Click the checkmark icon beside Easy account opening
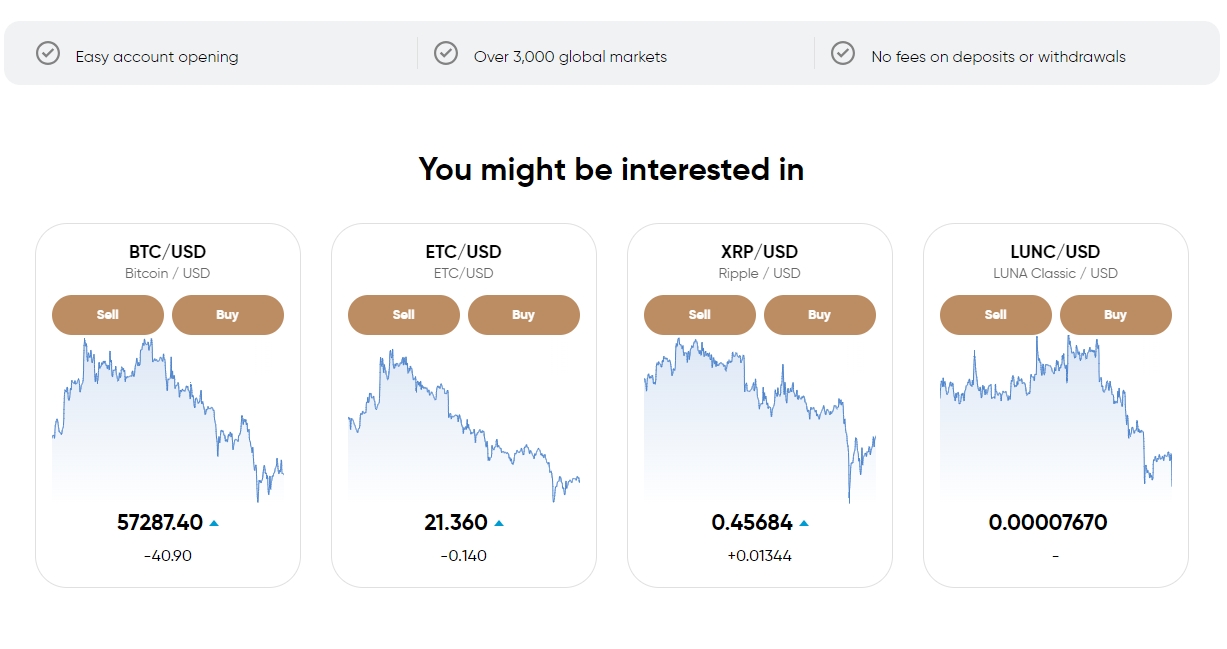This screenshot has height=649, width=1227. pos(48,53)
